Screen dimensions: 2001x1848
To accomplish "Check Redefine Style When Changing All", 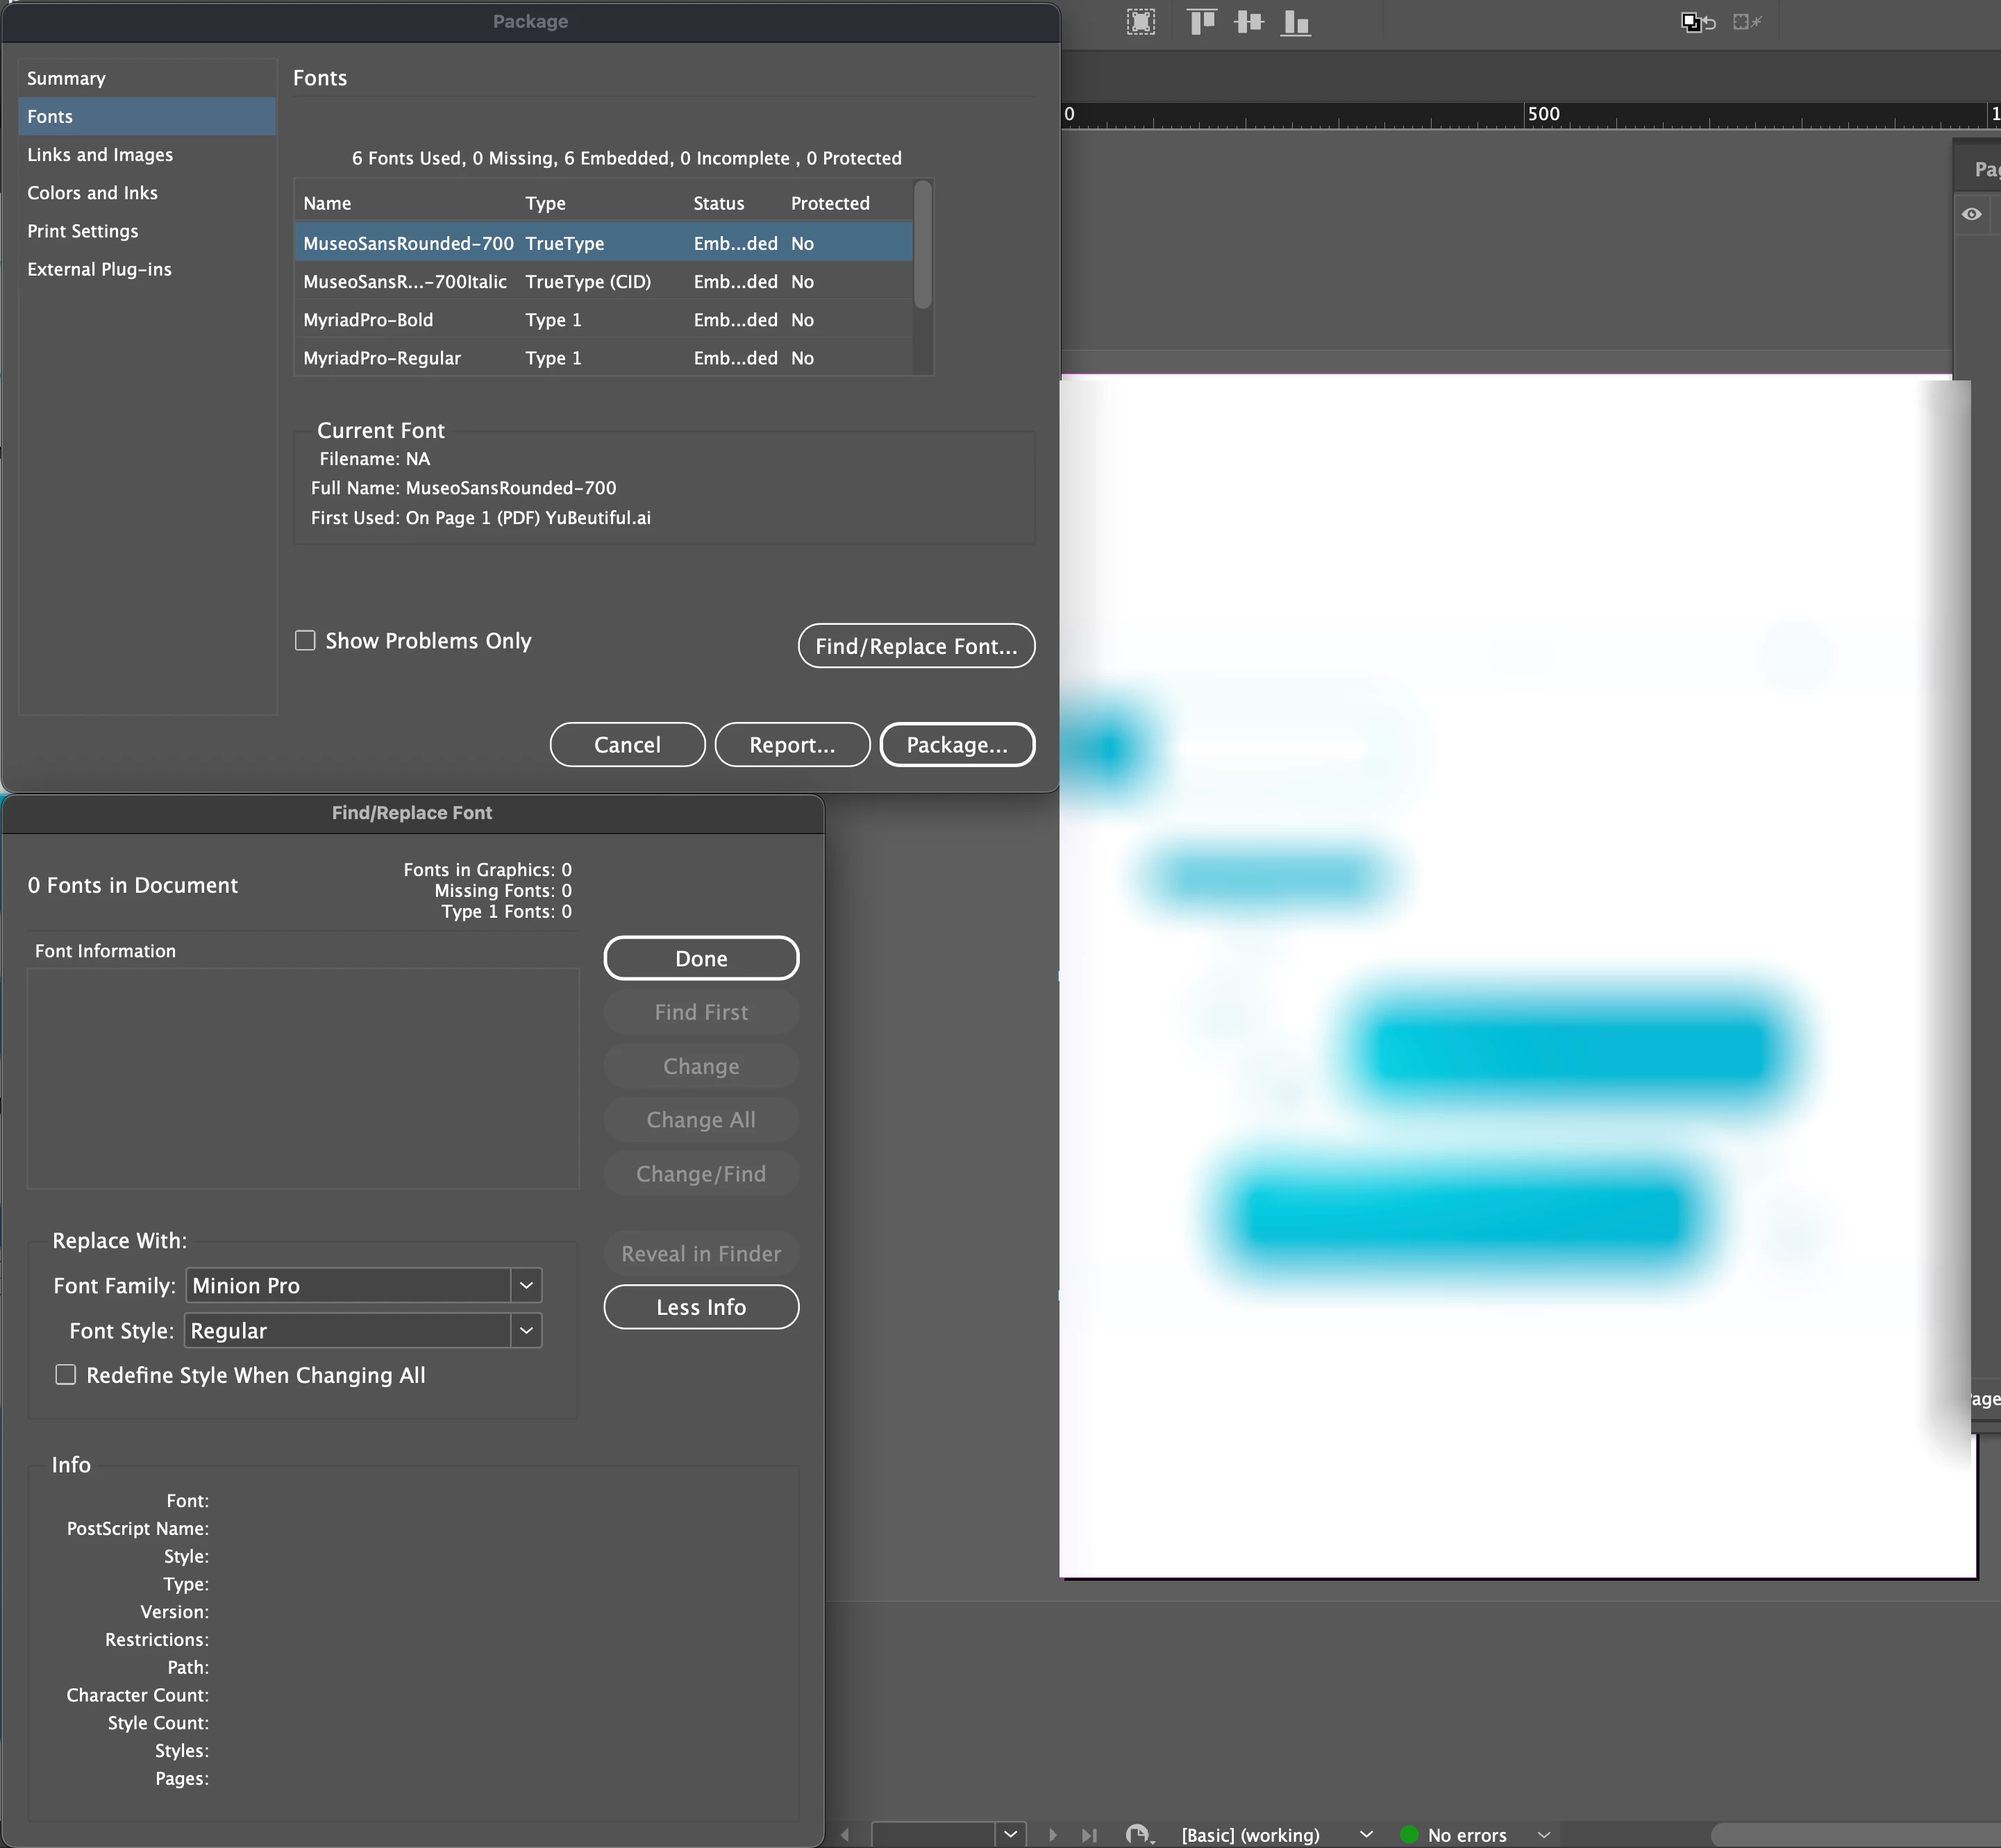I will point(66,1375).
